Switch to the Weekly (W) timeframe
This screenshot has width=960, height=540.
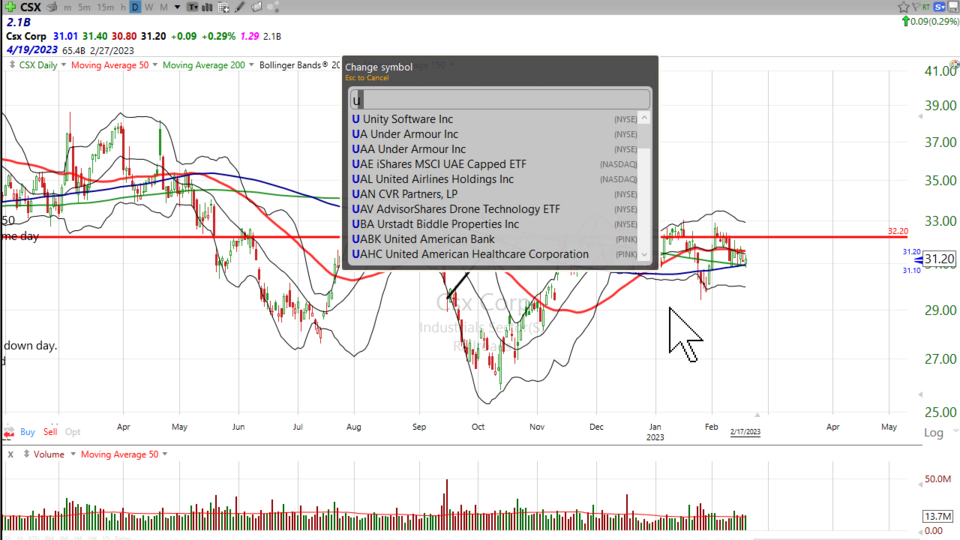pyautogui.click(x=149, y=7)
